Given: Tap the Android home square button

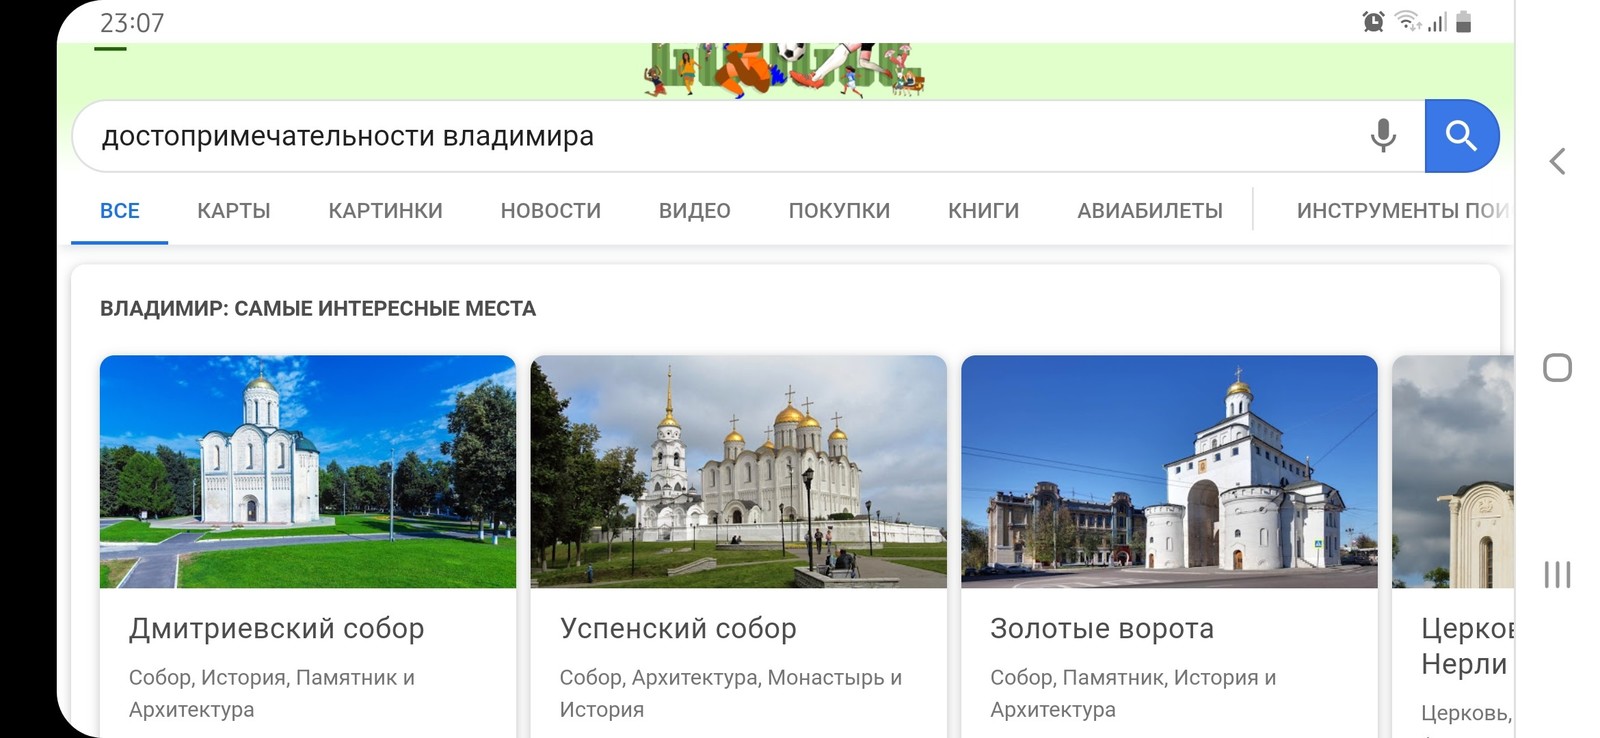Looking at the screenshot, I should coord(1557,368).
